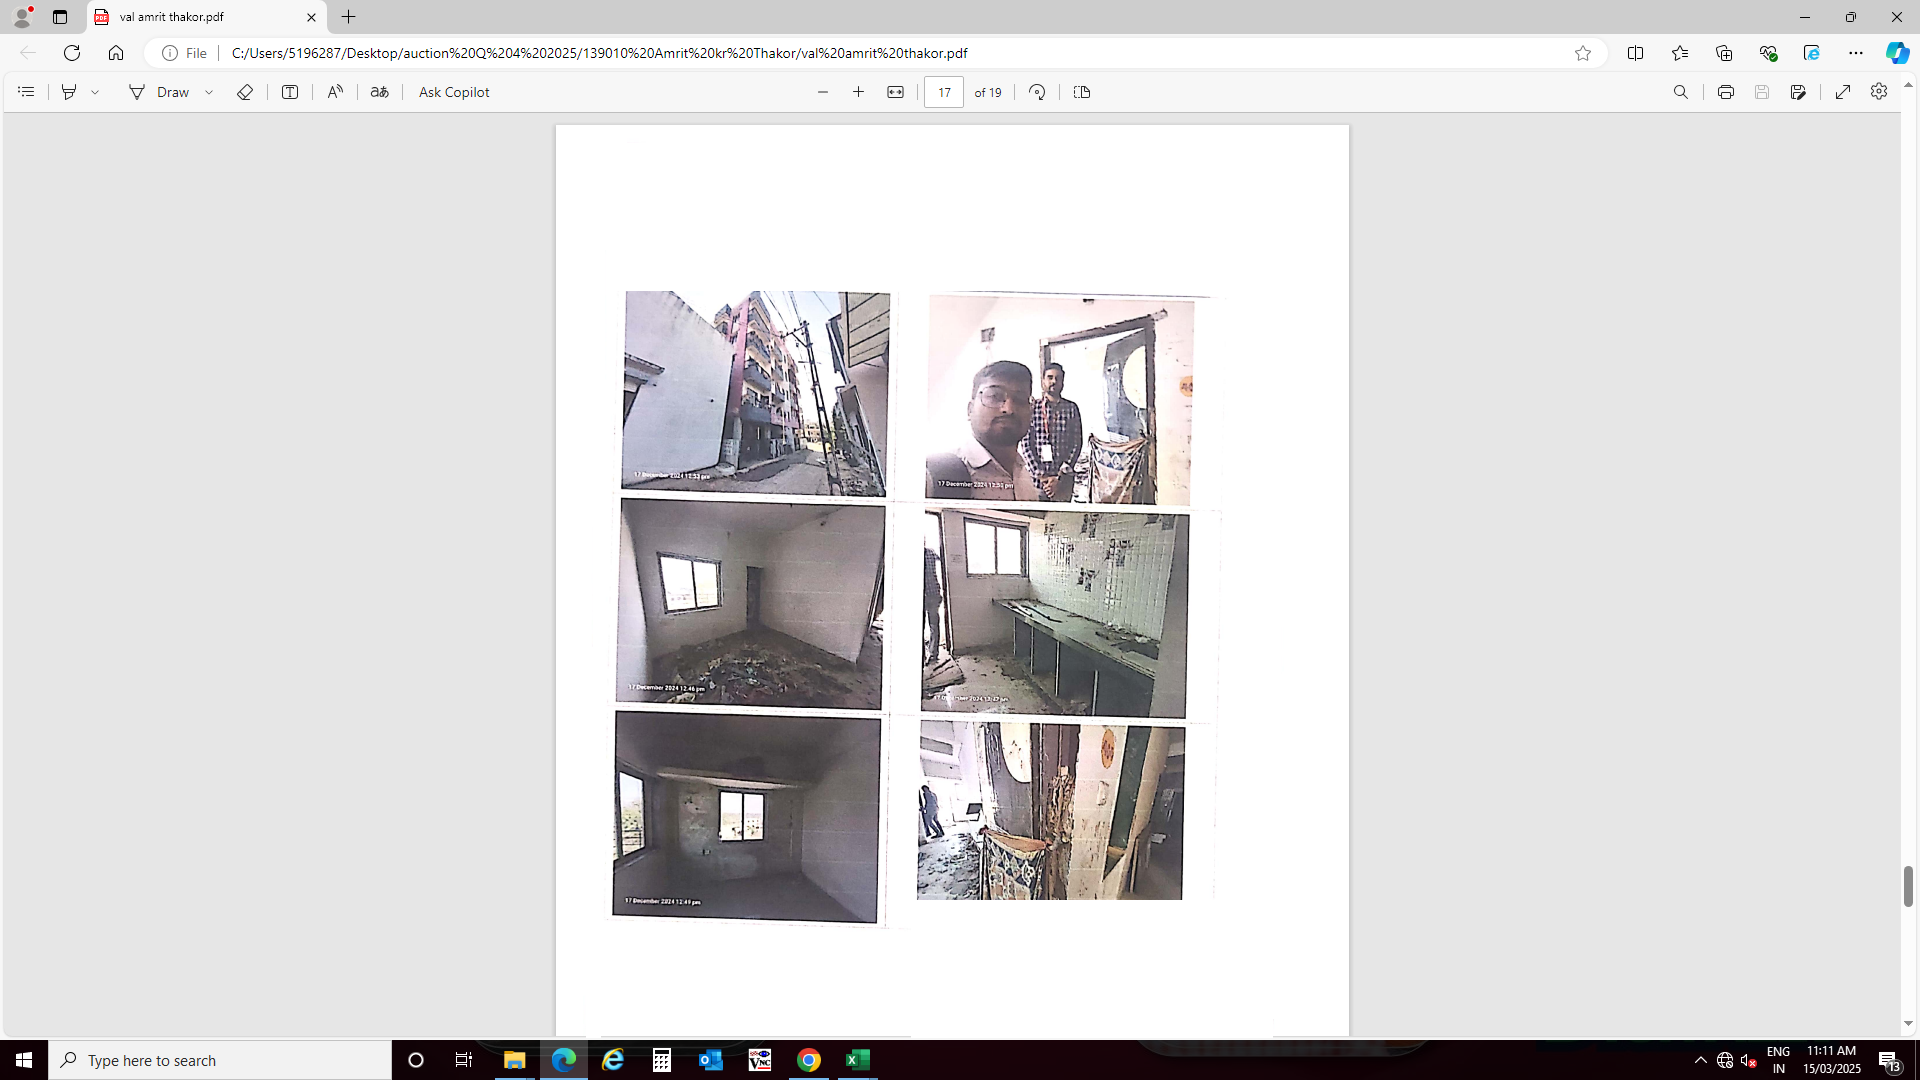Image resolution: width=1920 pixels, height=1080 pixels.
Task: Open the page view layout options
Action: coord(1081,92)
